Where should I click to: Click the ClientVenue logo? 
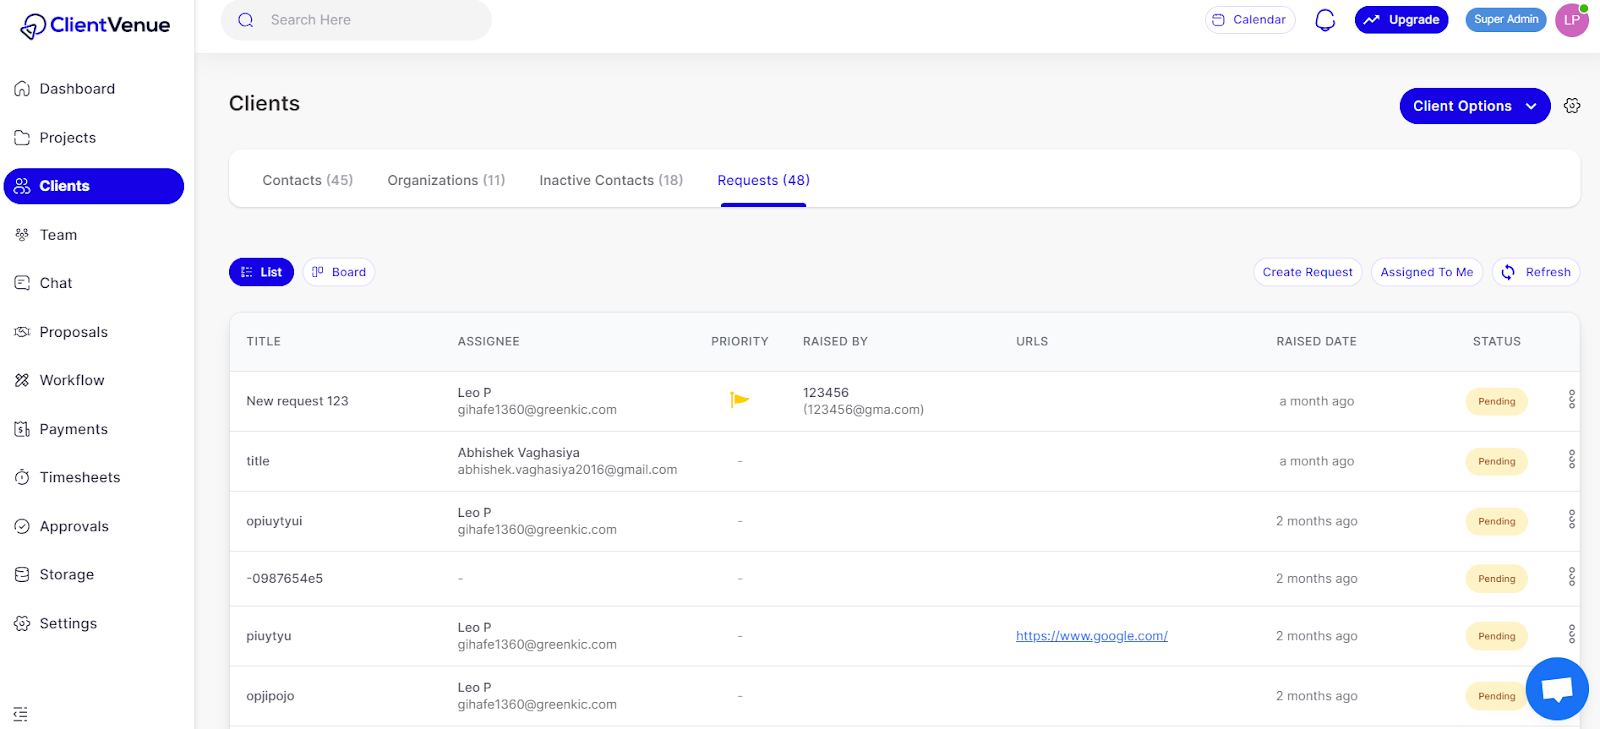[x=96, y=26]
